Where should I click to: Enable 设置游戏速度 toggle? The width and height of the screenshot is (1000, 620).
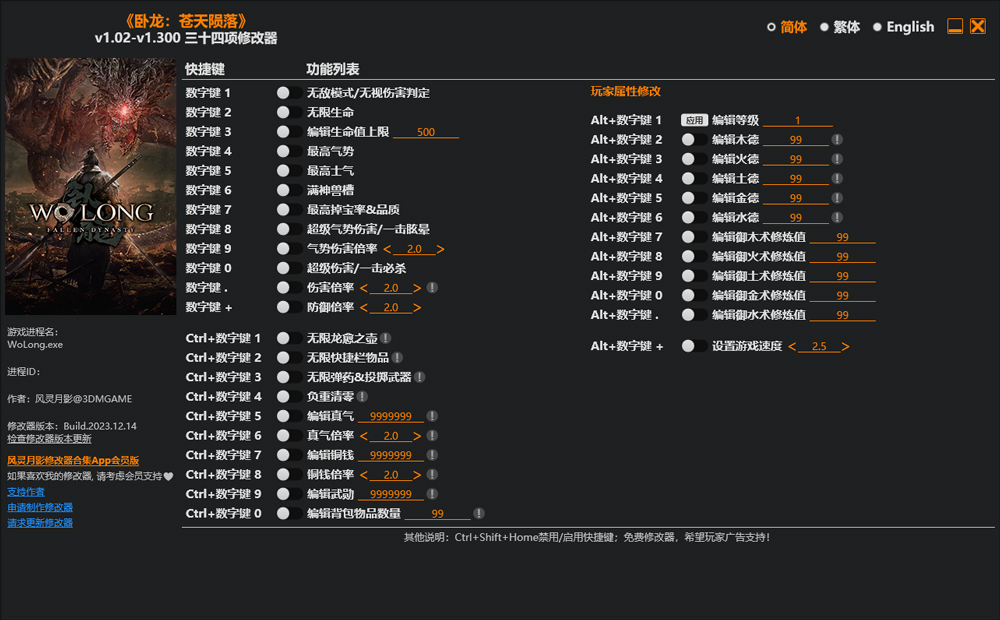pos(694,346)
